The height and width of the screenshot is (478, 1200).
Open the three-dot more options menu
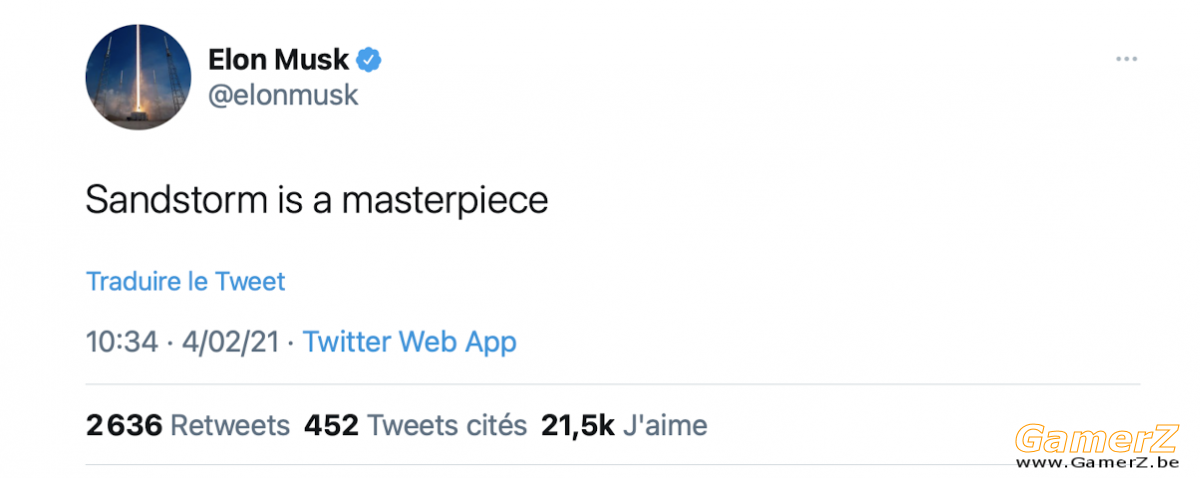pyautogui.click(x=1127, y=60)
